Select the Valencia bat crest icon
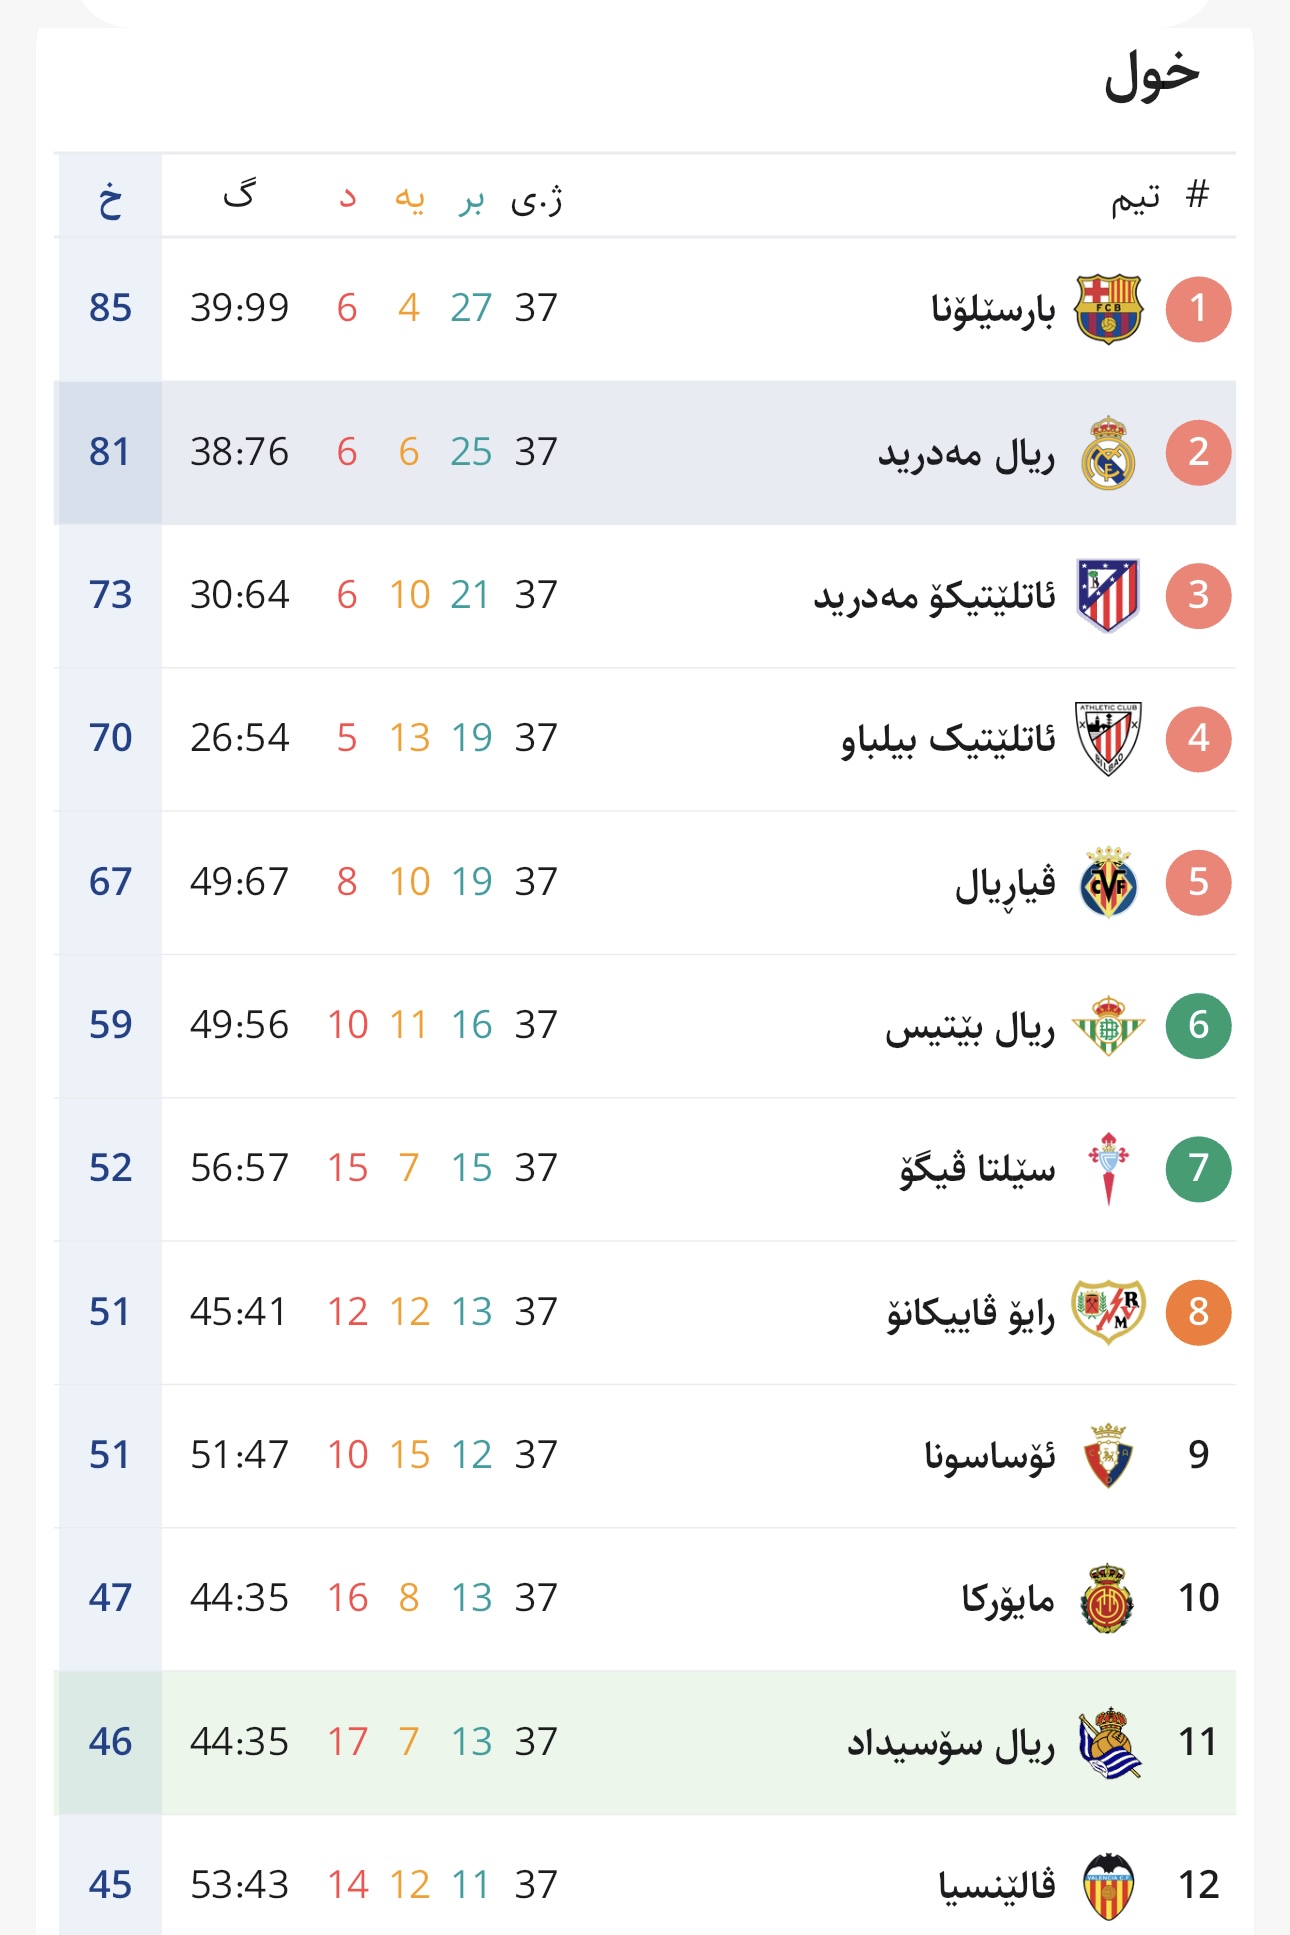Image resolution: width=1290 pixels, height=1935 pixels. [1108, 1885]
